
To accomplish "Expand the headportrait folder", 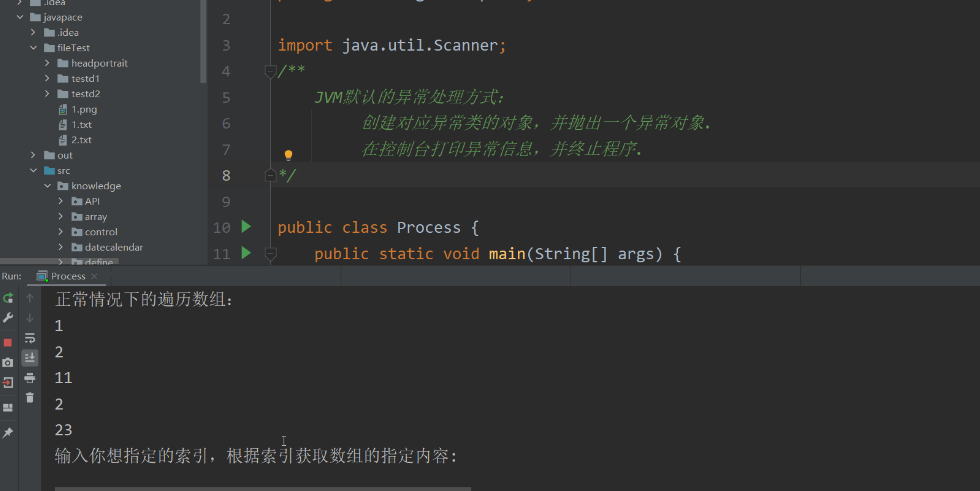I will coord(47,62).
